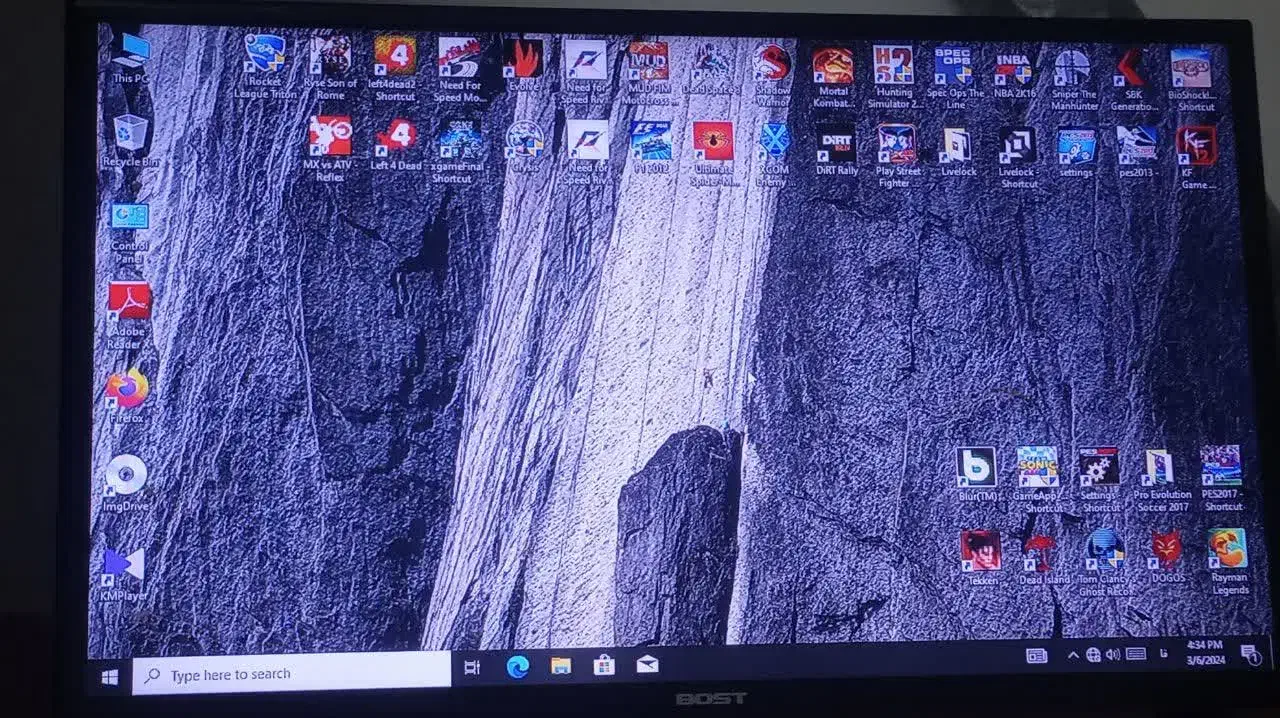Click the Tekken desktop icon
Image resolution: width=1280 pixels, height=718 pixels.
click(981, 552)
